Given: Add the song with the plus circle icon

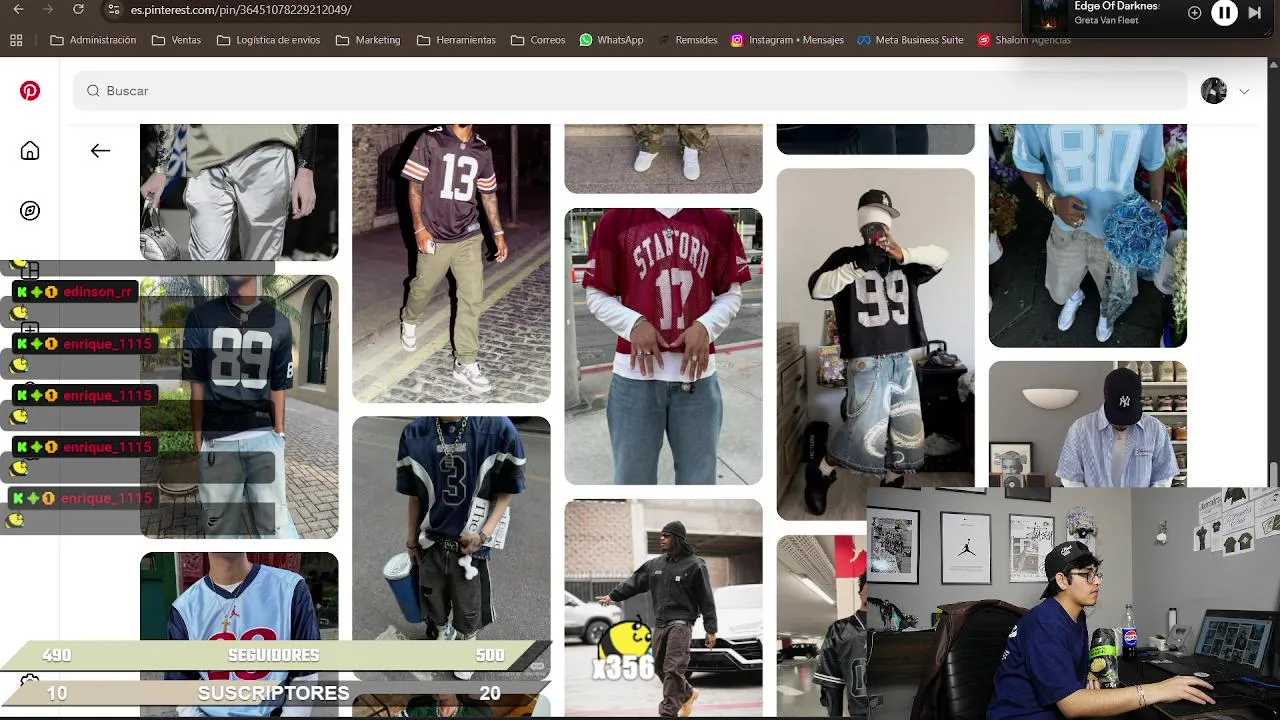Looking at the screenshot, I should coord(1194,13).
